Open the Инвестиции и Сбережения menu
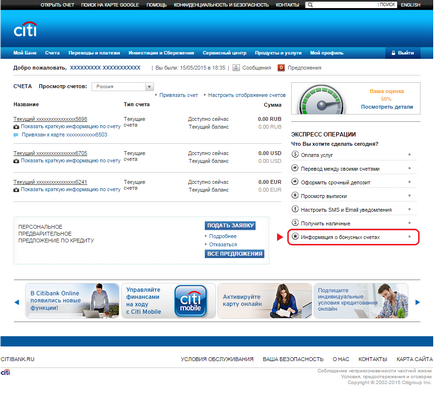 click(x=161, y=53)
